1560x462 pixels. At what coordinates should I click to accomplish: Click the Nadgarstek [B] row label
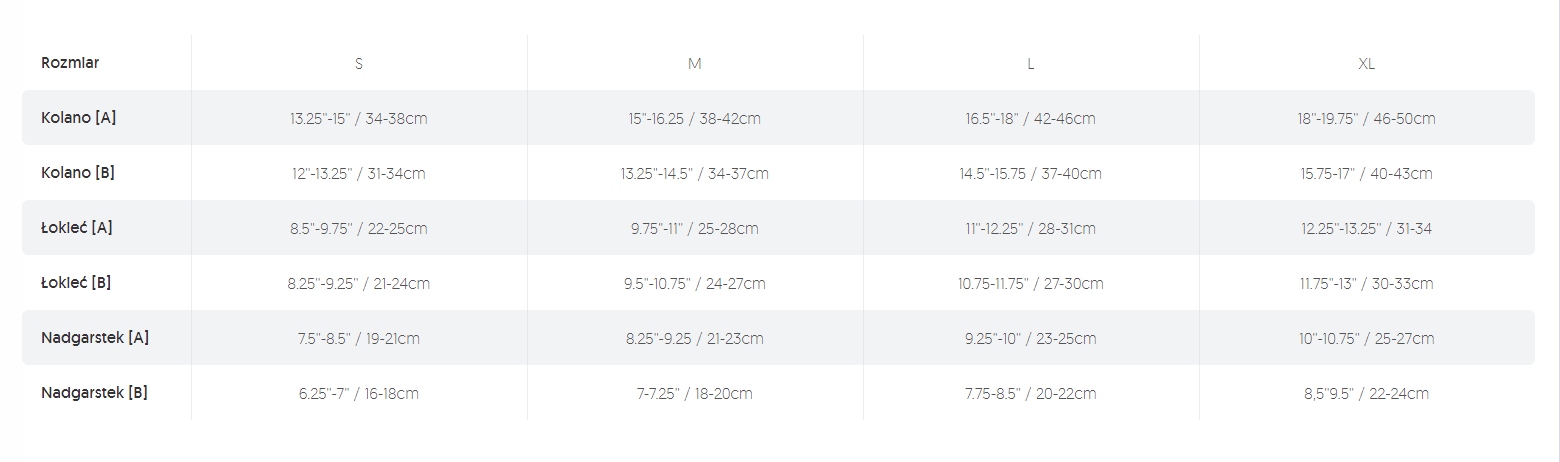(x=94, y=393)
